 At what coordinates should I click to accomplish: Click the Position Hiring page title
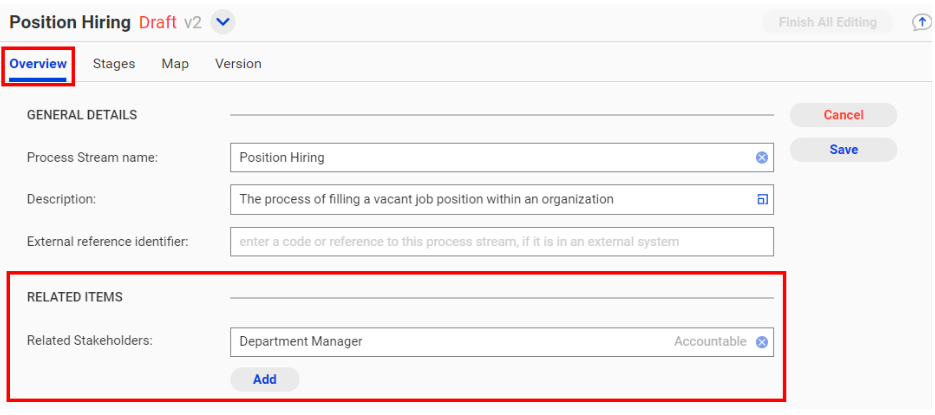[x=70, y=23]
